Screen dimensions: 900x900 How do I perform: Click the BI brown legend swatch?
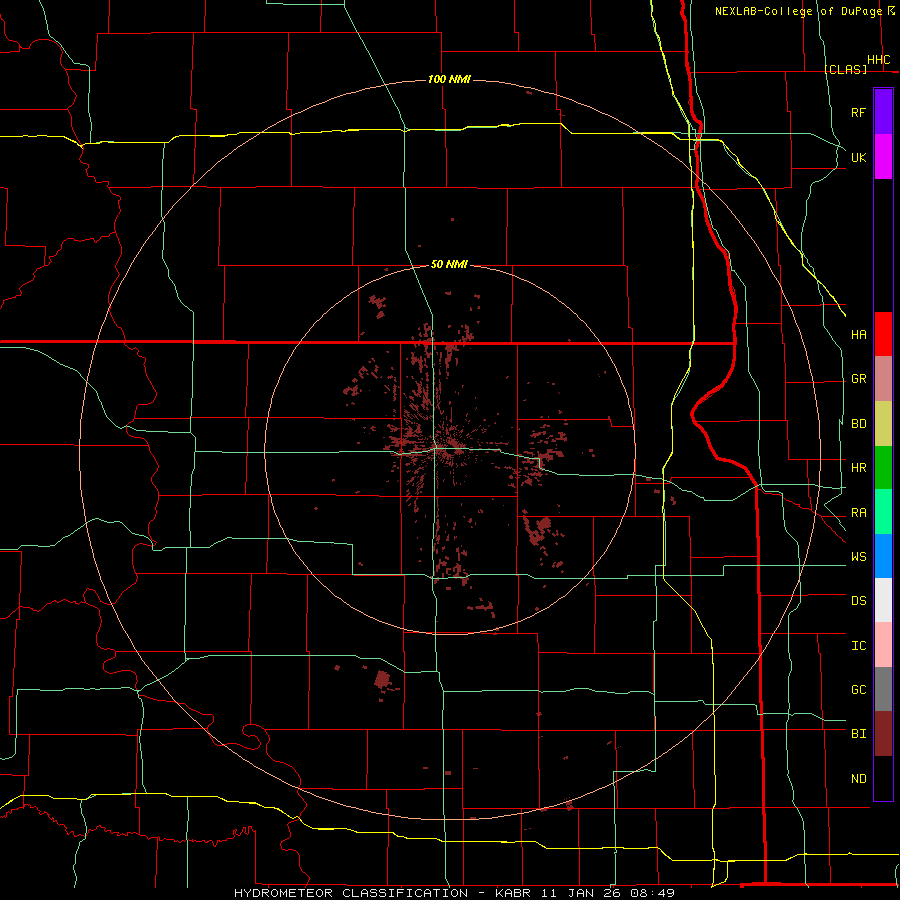(883, 734)
